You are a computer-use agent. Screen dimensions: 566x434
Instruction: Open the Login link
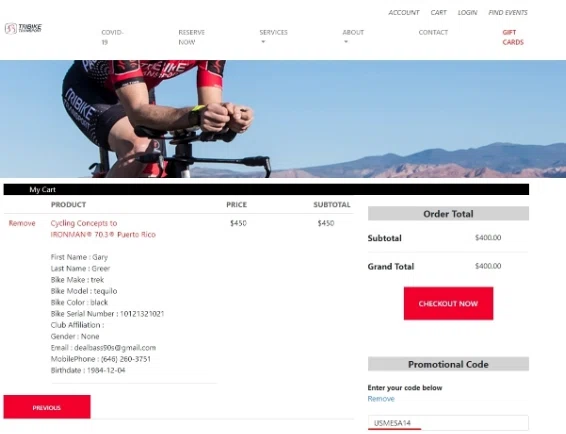(467, 13)
